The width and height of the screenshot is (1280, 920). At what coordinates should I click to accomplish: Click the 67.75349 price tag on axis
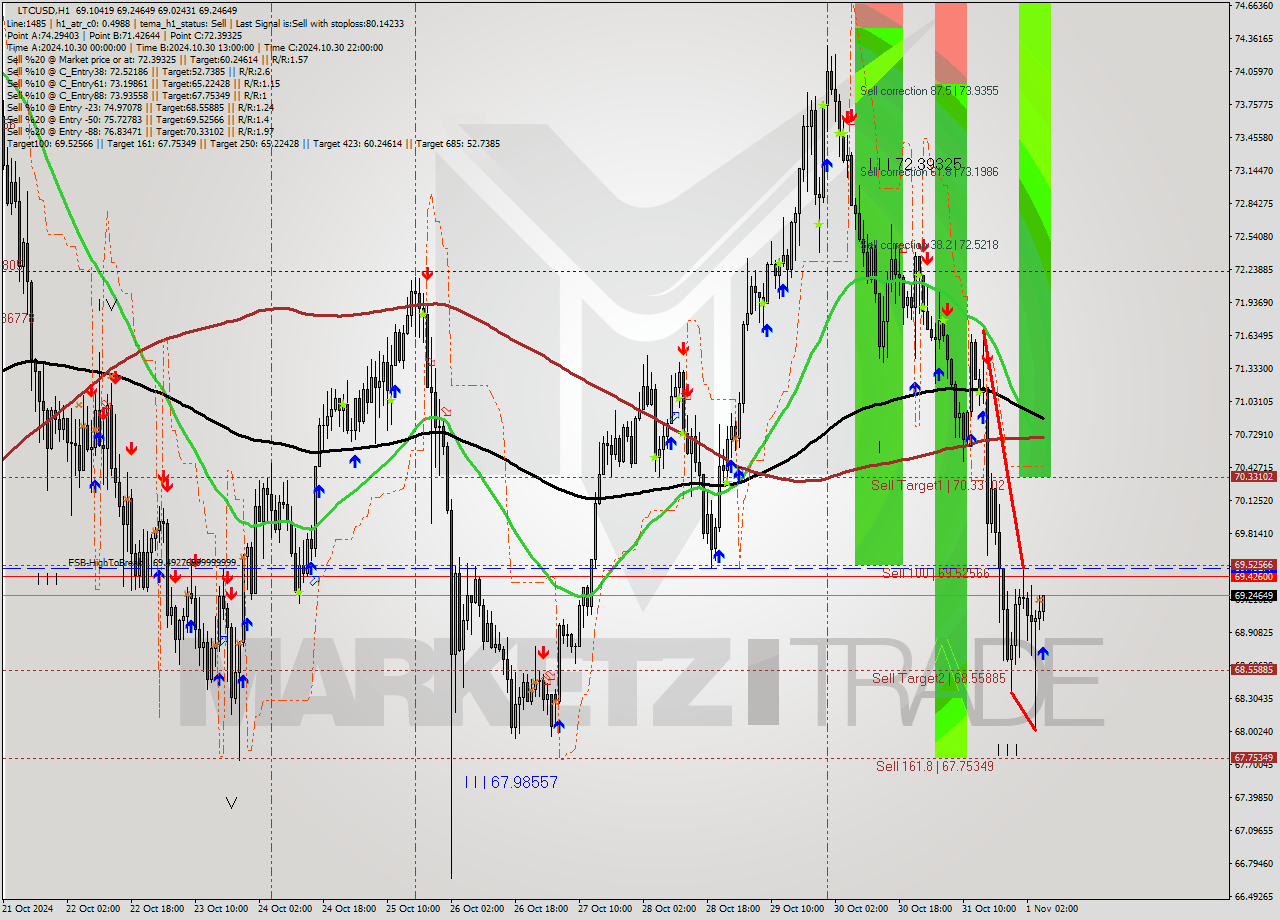point(1254,758)
